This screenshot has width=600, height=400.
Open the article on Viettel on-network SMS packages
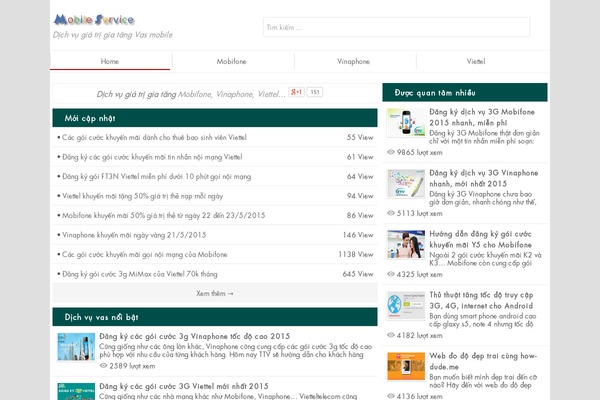click(x=152, y=157)
